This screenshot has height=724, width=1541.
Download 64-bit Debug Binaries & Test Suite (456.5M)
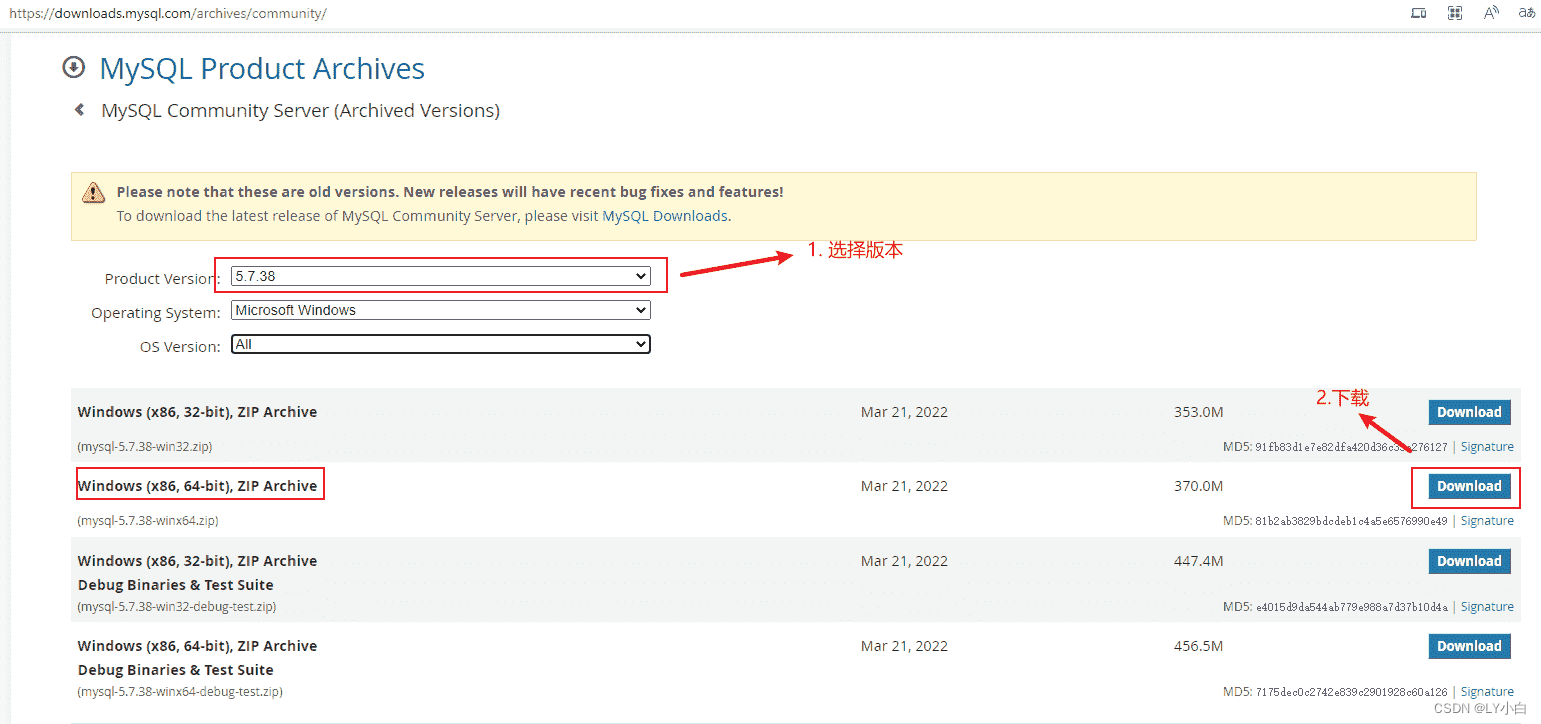point(1469,646)
